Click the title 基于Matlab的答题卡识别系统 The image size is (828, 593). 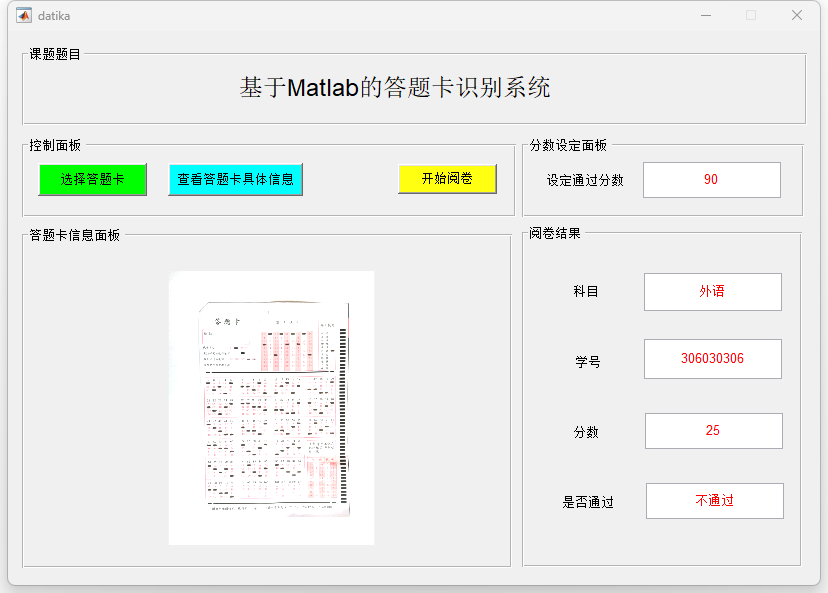click(395, 88)
